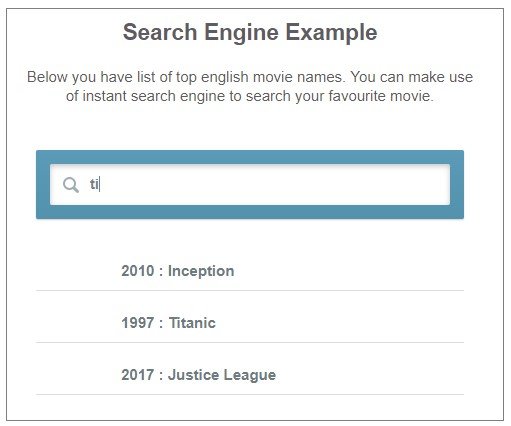
Task: Click the year '2010' in first result
Action: pos(138,271)
